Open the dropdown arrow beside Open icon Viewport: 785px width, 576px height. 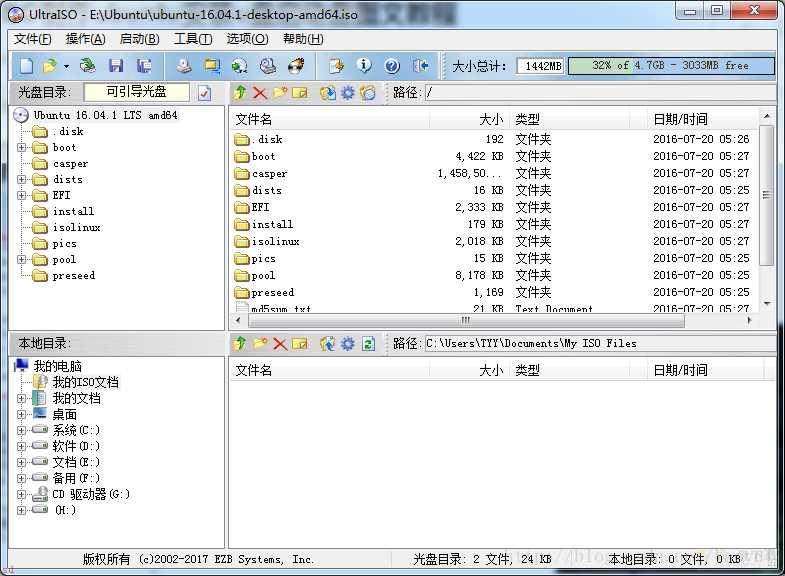(66, 66)
